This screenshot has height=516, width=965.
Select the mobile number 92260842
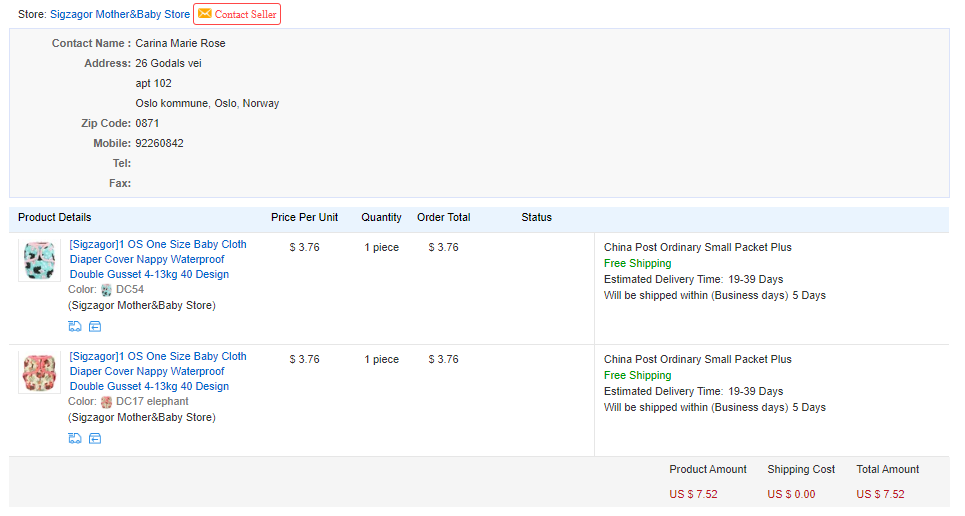click(159, 143)
